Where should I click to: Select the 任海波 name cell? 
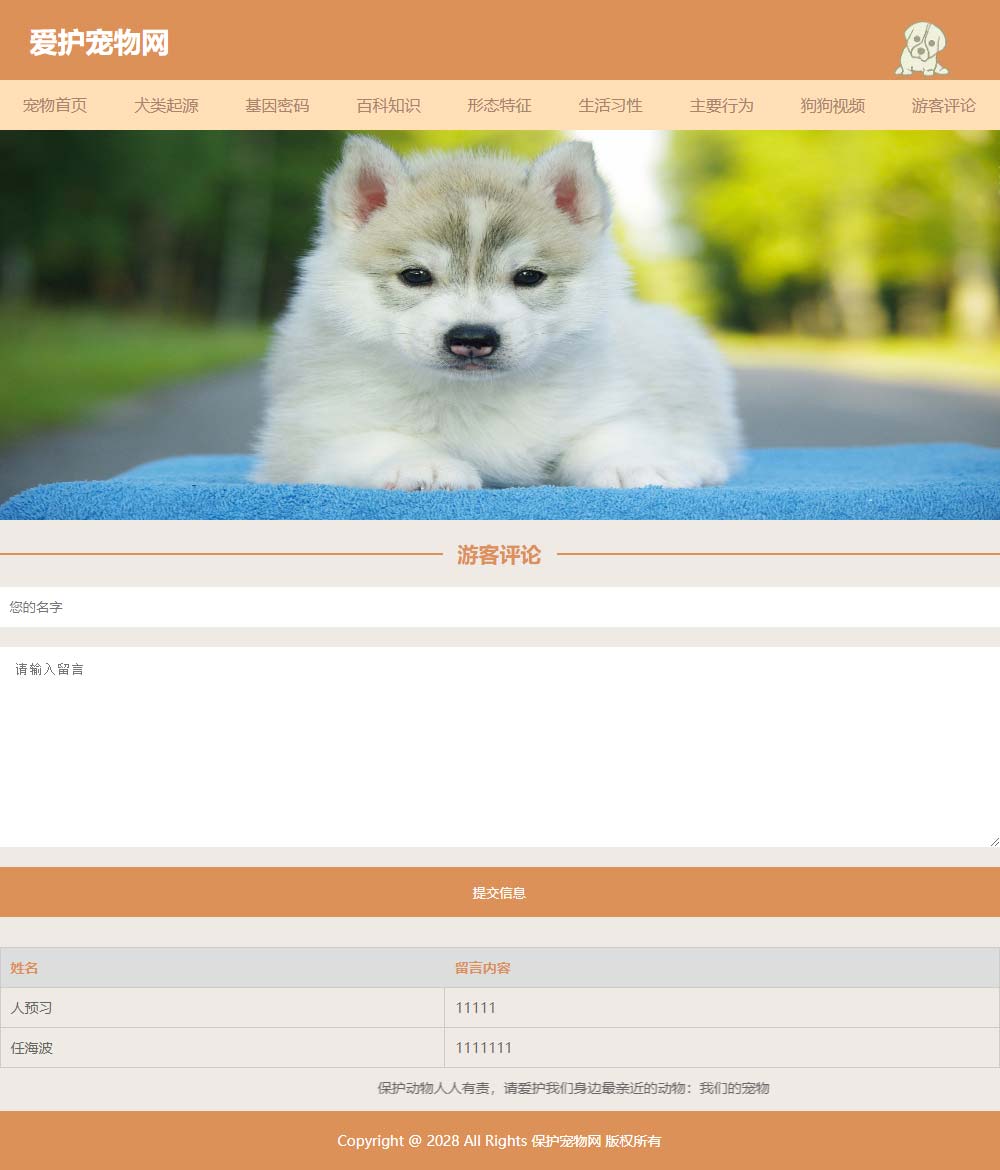(x=222, y=1048)
